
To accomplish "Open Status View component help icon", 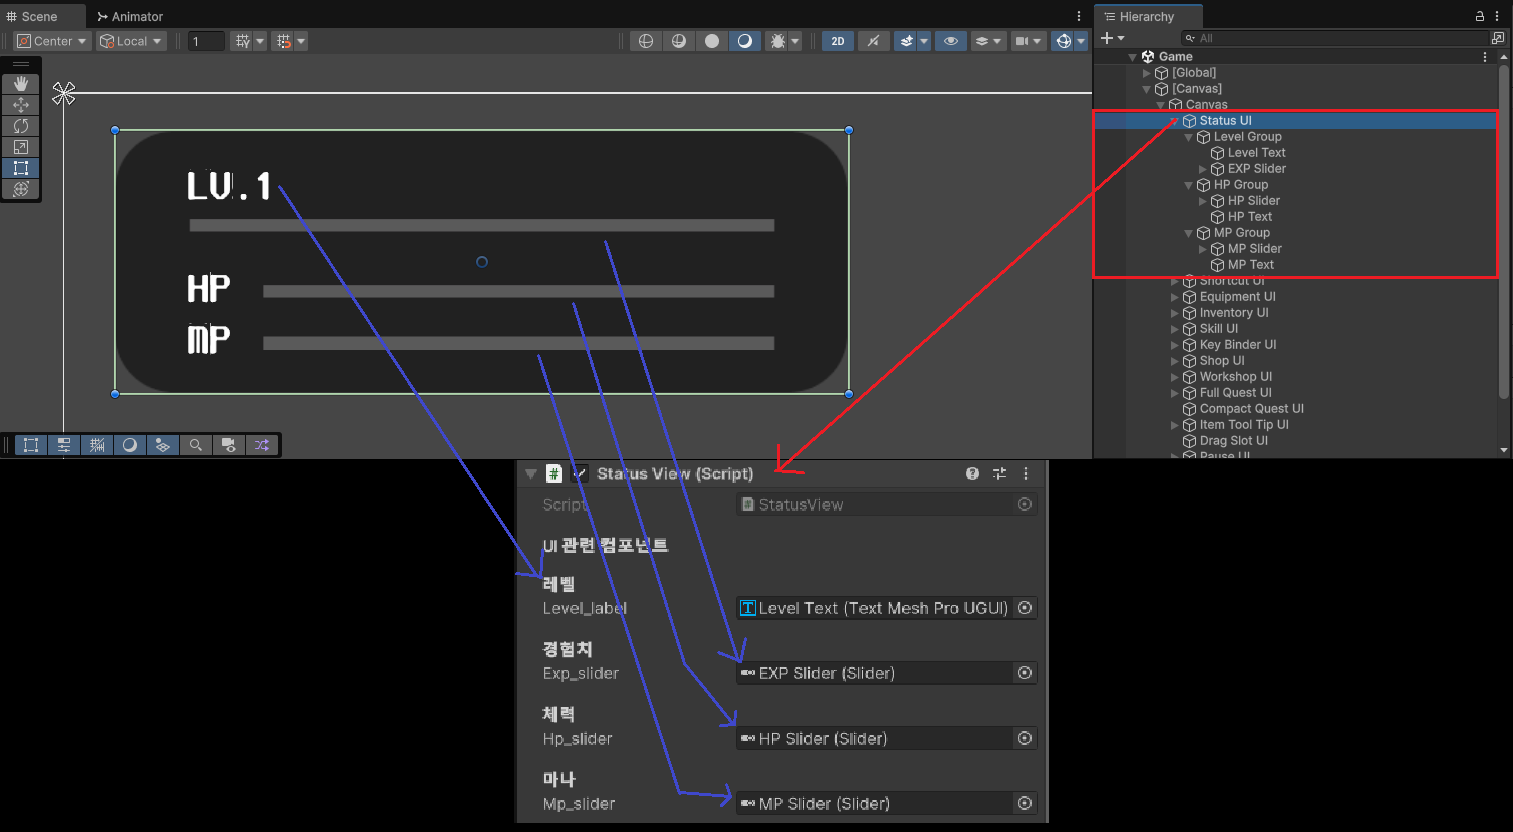I will (972, 474).
